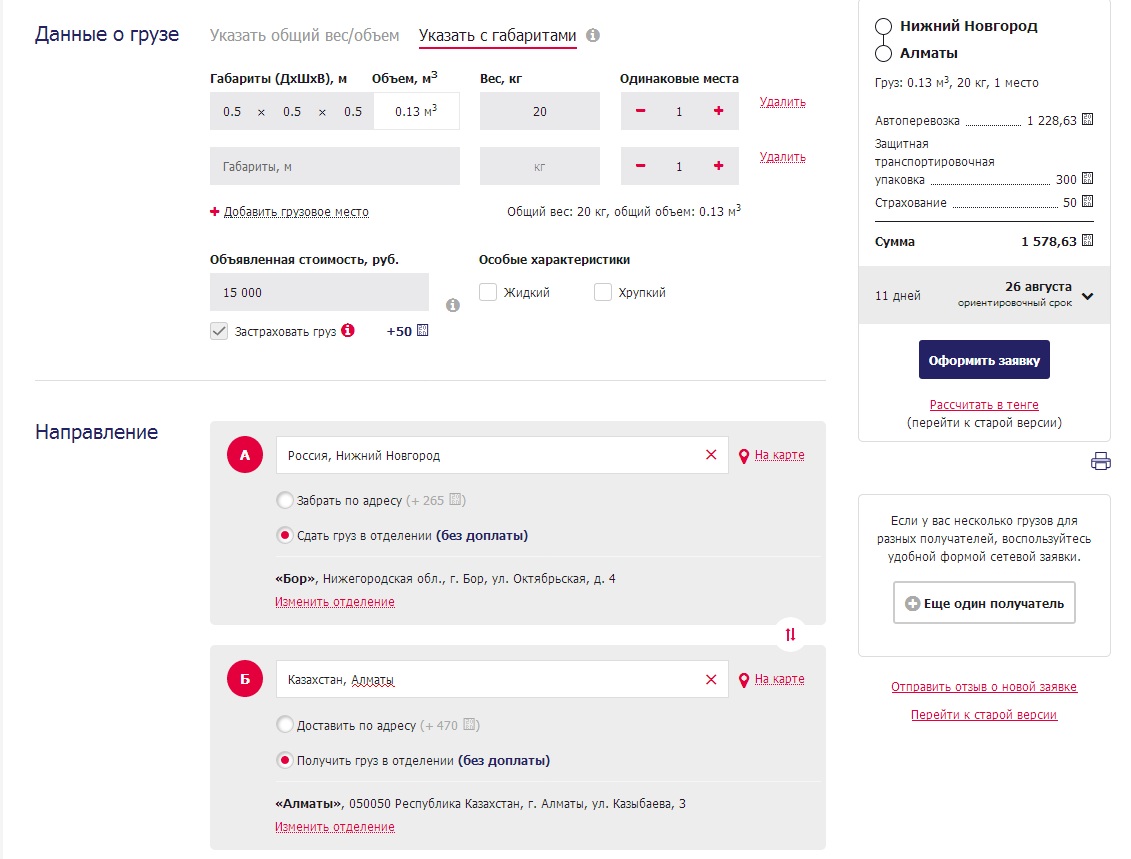Decrease identical places in second cargo row
This screenshot has height=859, width=1131.
point(641,166)
